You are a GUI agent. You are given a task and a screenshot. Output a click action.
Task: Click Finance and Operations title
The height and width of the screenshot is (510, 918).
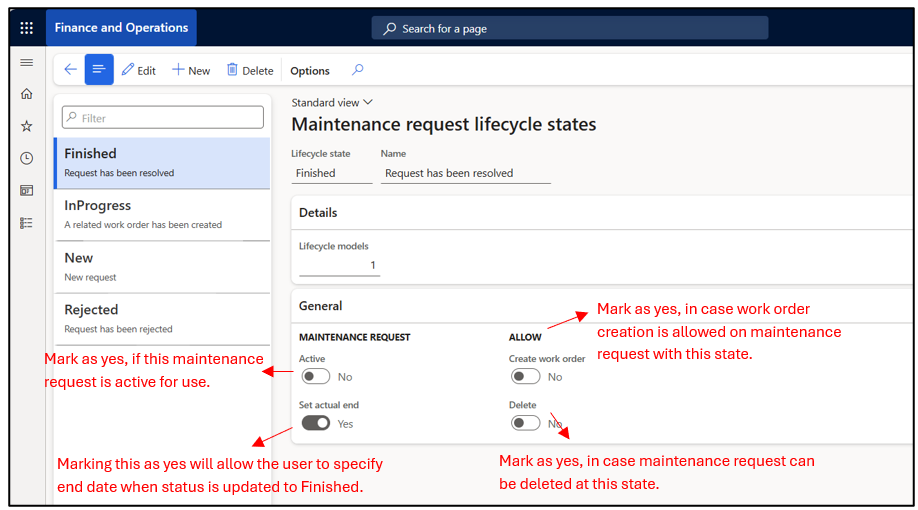pos(121,28)
